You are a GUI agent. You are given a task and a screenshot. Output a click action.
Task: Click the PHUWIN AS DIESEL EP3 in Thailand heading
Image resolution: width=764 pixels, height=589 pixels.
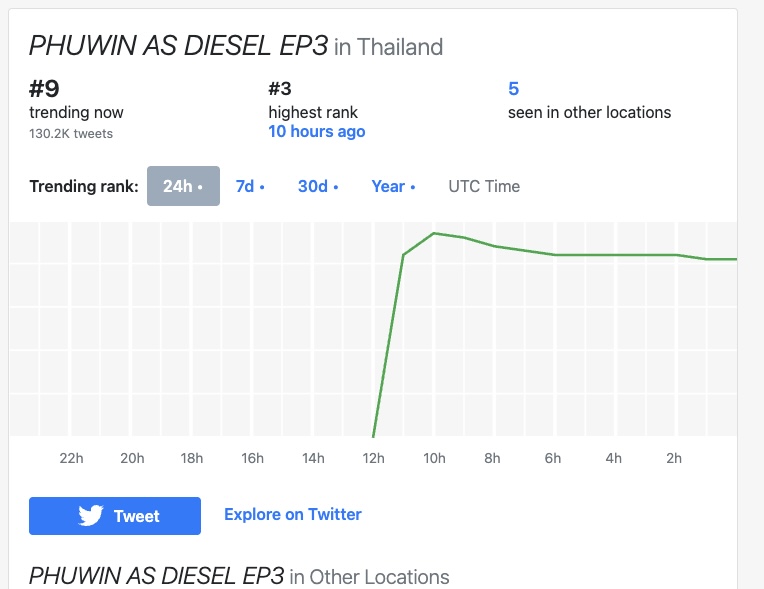click(x=236, y=46)
